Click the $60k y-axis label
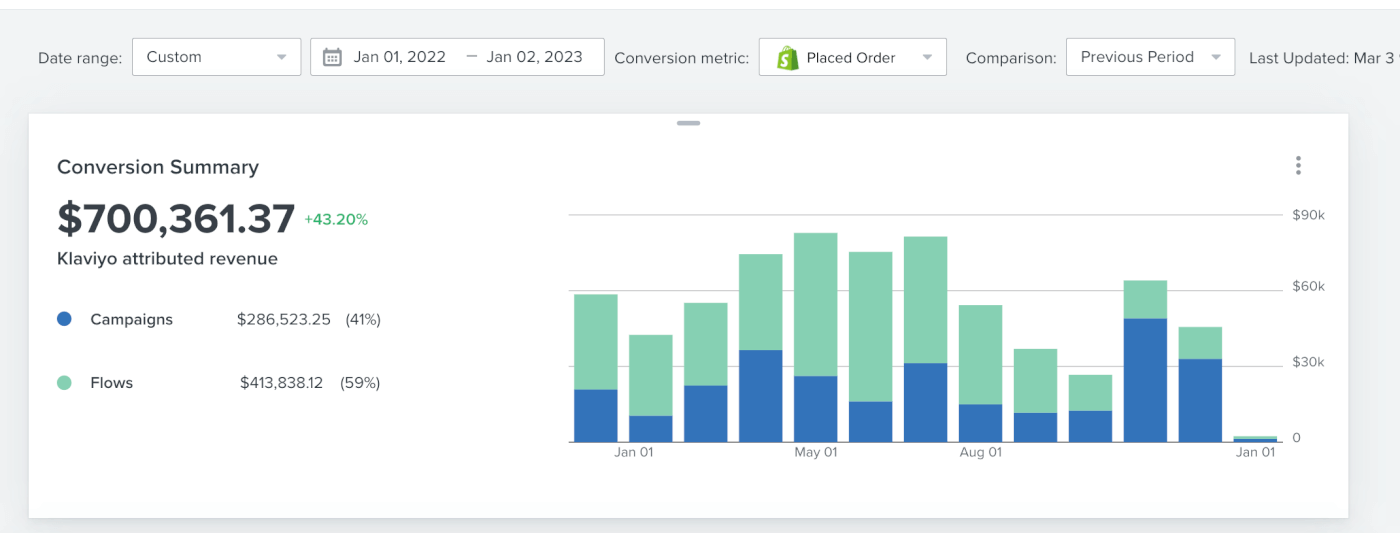 [x=1309, y=287]
